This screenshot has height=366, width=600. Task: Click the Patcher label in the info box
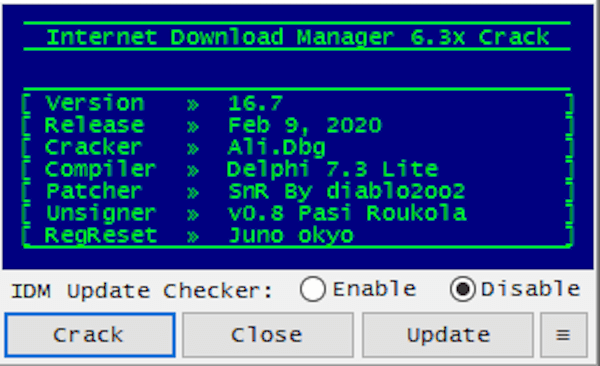(x=94, y=191)
